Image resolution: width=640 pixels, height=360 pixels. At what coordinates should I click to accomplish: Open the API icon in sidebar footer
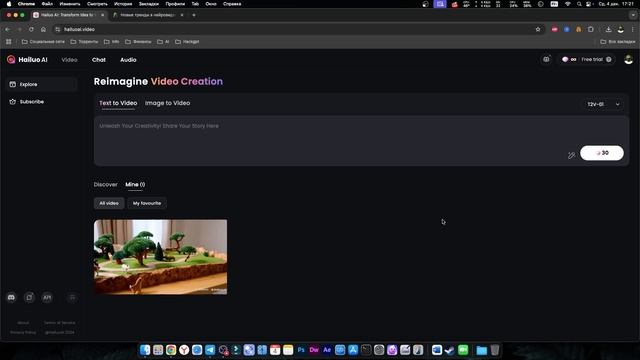[47, 298]
